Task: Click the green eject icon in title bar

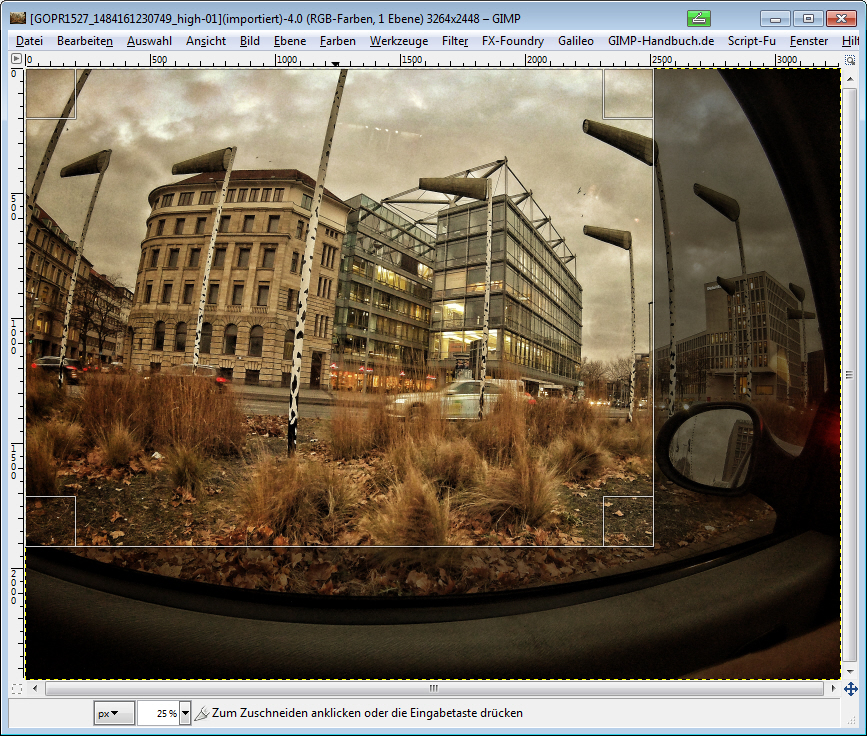Action: (x=699, y=18)
